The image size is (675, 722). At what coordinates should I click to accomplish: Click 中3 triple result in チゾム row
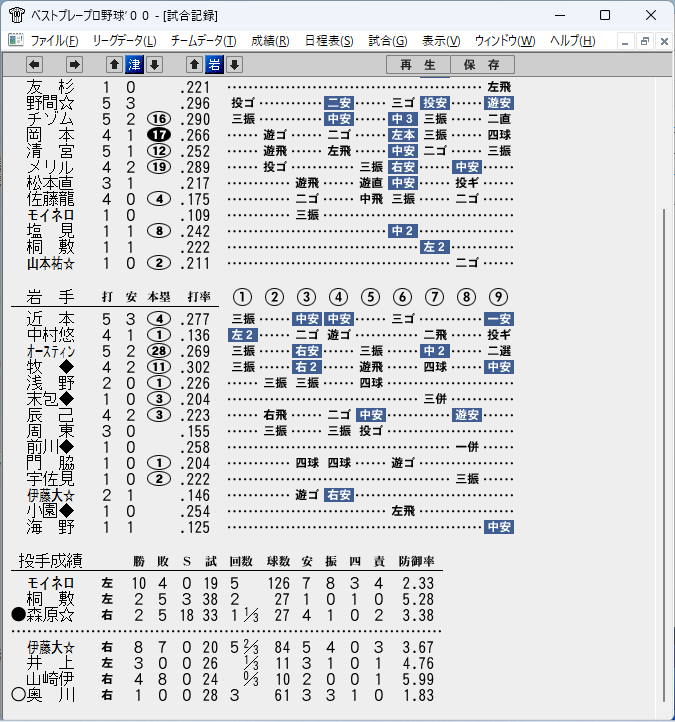(403, 119)
